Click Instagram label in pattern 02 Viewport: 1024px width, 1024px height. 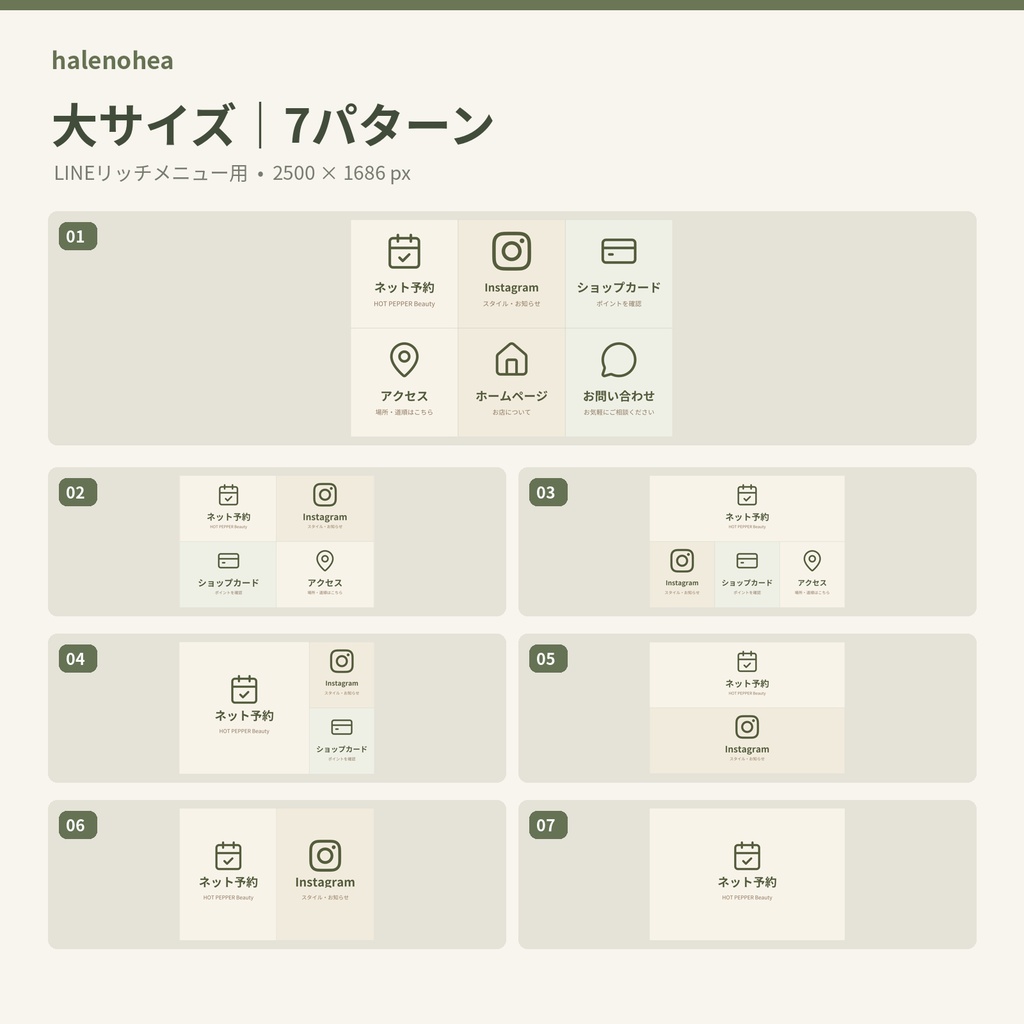click(325, 517)
